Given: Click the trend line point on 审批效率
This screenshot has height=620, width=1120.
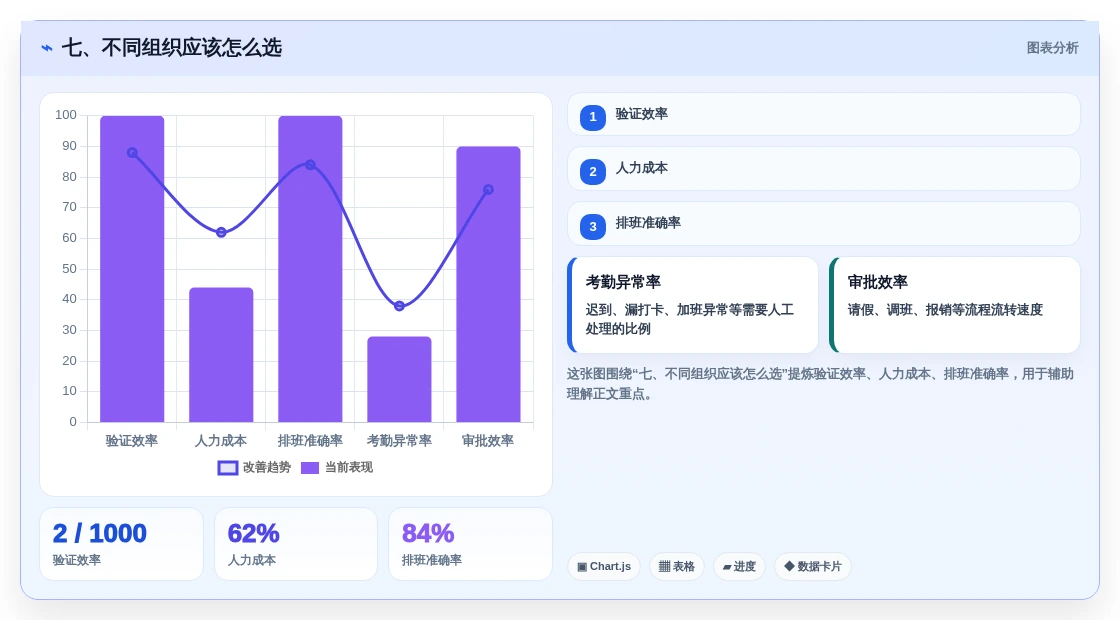Looking at the screenshot, I should pyautogui.click(x=489, y=190).
